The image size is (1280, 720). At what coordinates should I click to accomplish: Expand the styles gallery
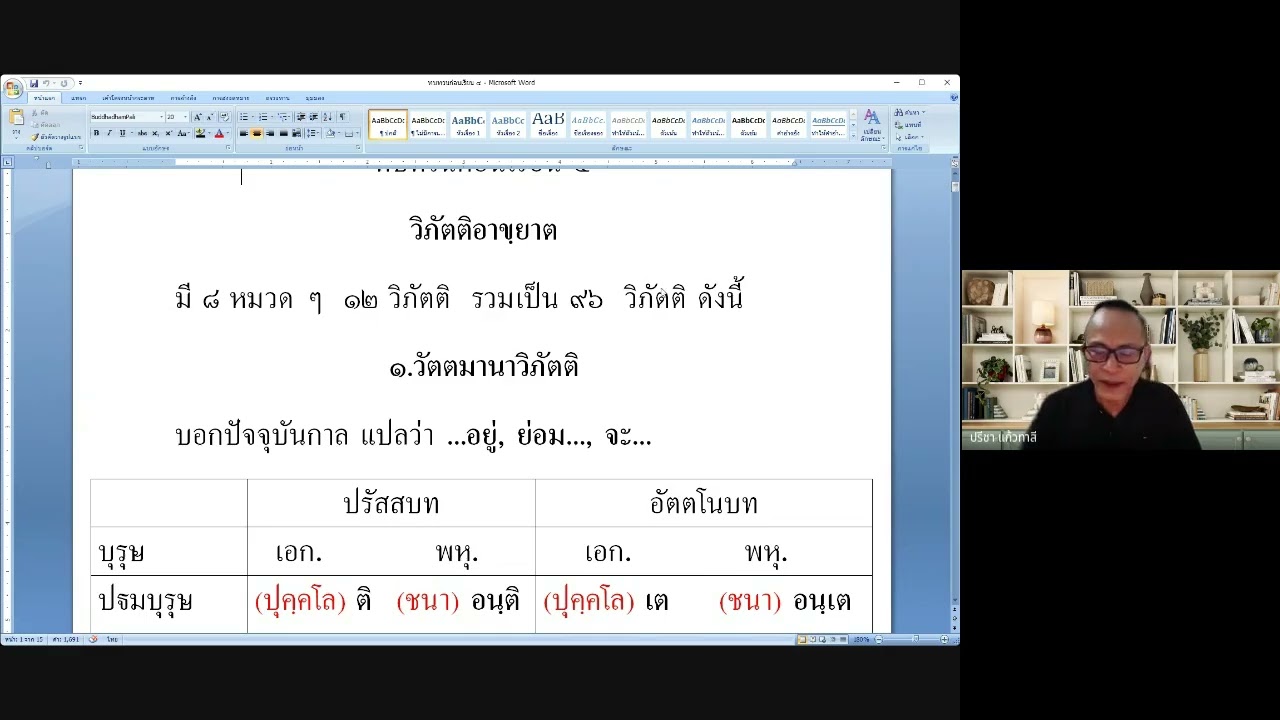[853, 136]
